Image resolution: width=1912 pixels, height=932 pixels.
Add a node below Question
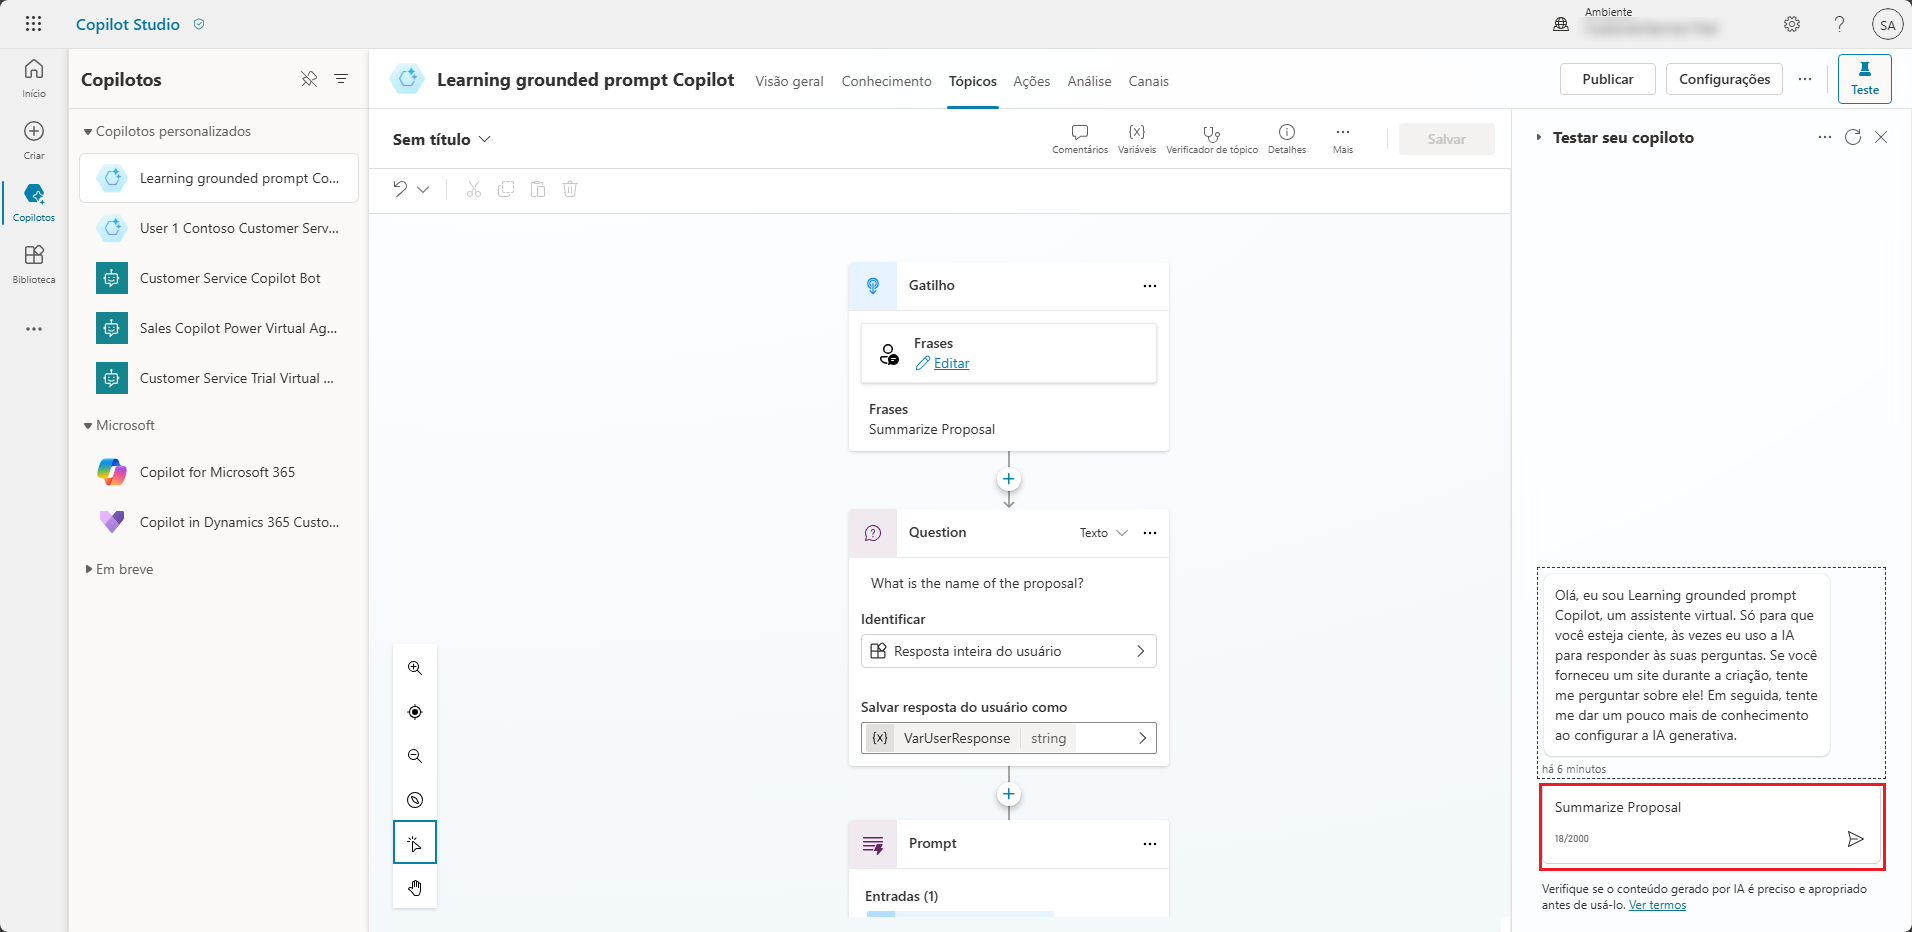coord(1009,794)
